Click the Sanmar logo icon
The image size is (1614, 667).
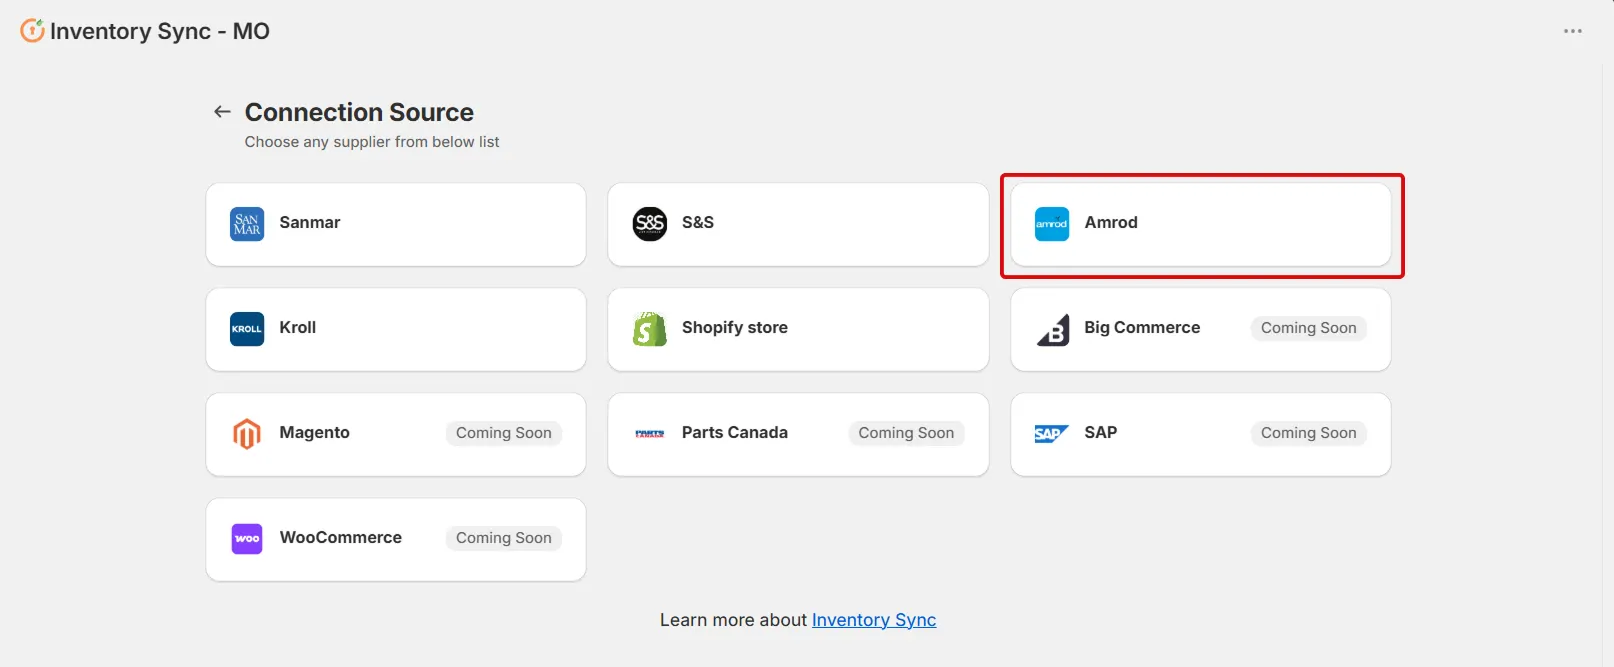[x=247, y=223]
